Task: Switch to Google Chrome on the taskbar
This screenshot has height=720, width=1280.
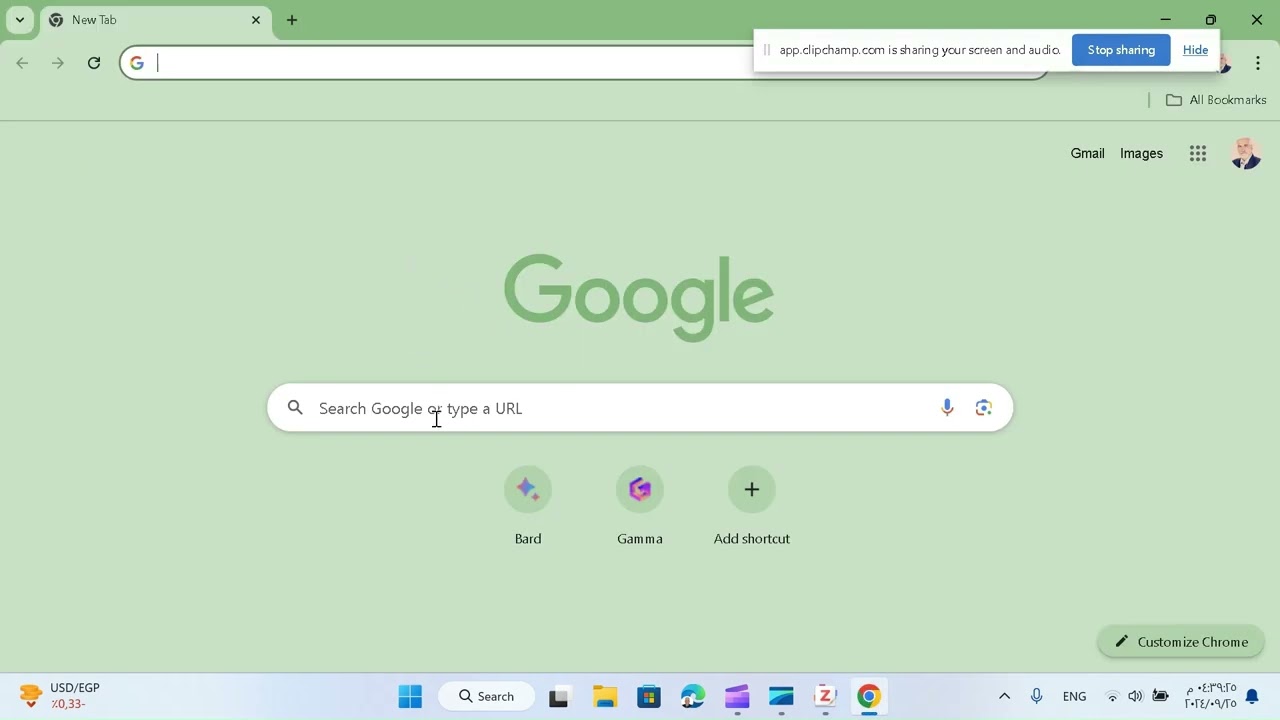Action: pos(869,696)
